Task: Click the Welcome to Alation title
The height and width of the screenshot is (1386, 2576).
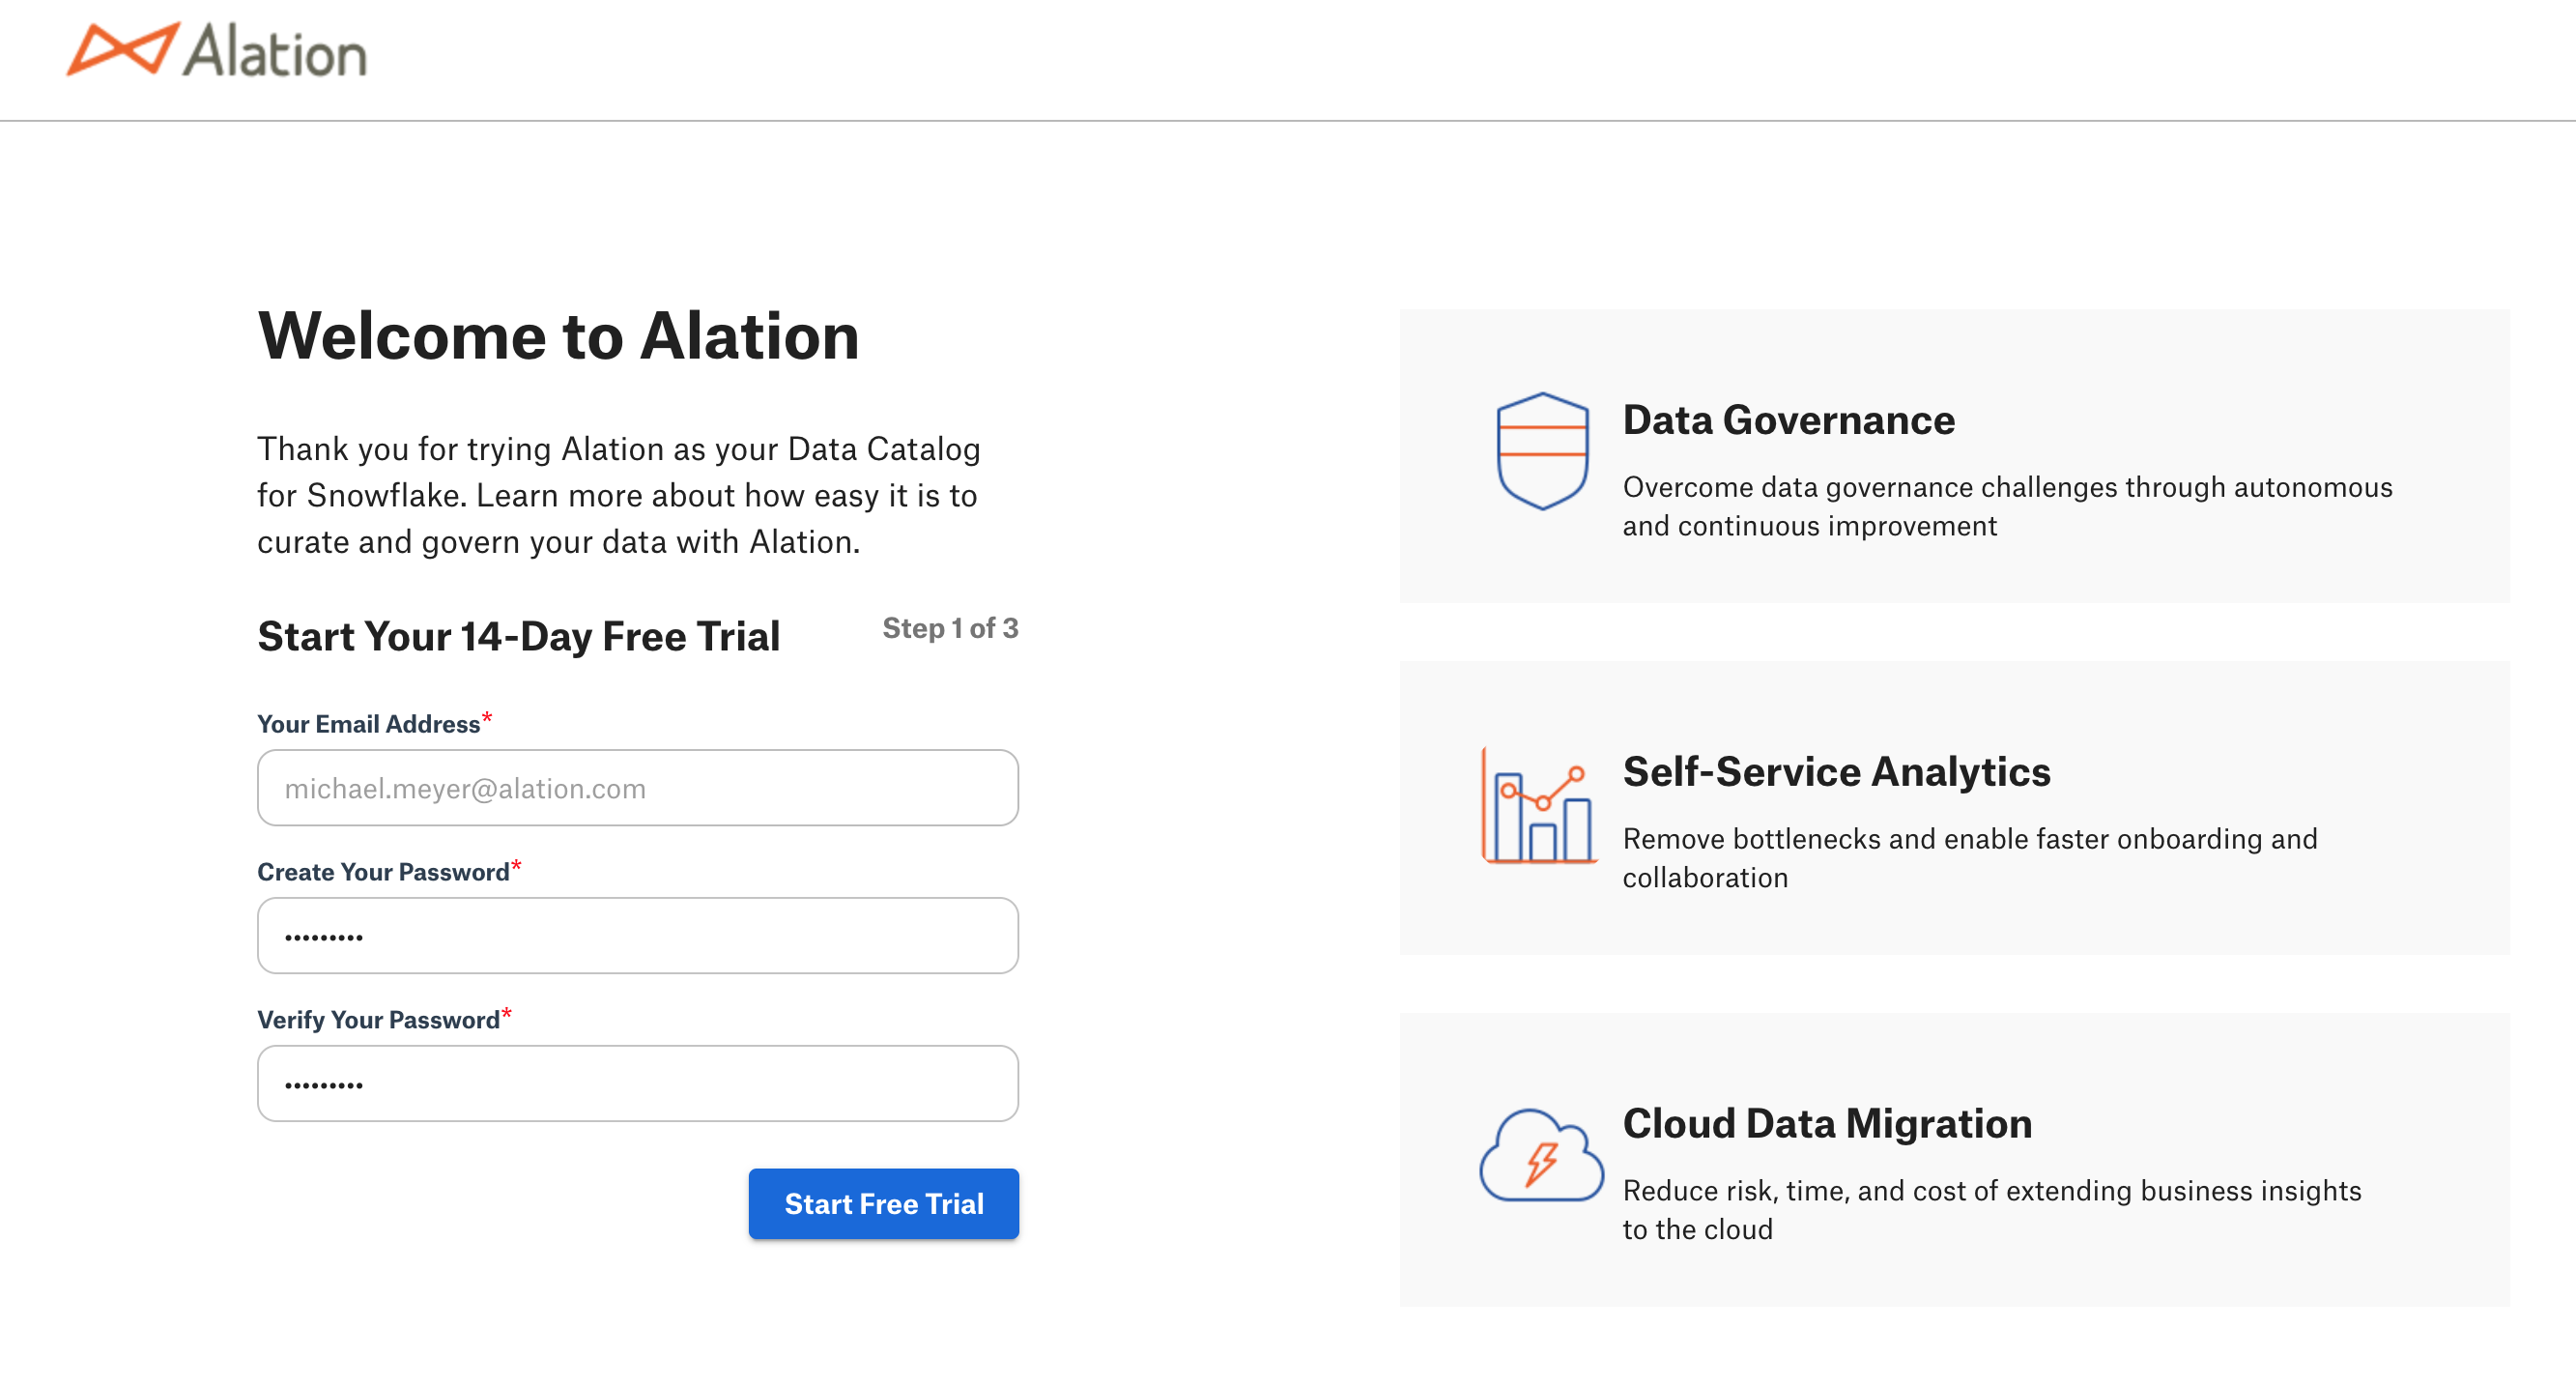Action: [x=558, y=336]
